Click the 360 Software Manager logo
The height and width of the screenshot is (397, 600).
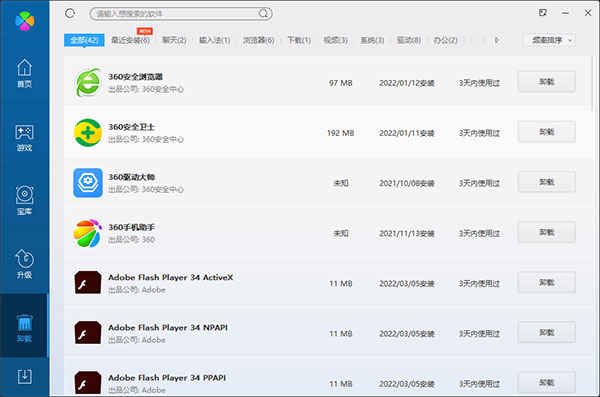point(24,20)
